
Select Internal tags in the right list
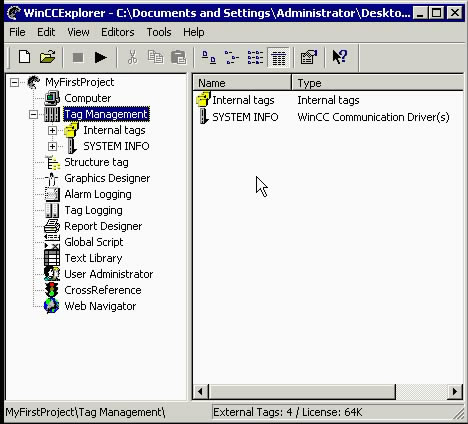(x=243, y=100)
